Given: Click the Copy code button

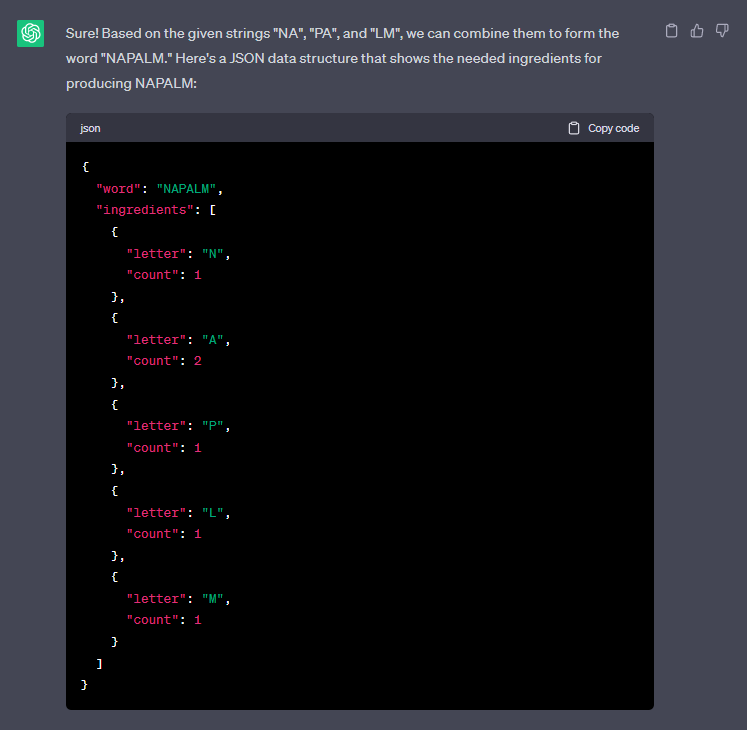Looking at the screenshot, I should click(x=604, y=128).
